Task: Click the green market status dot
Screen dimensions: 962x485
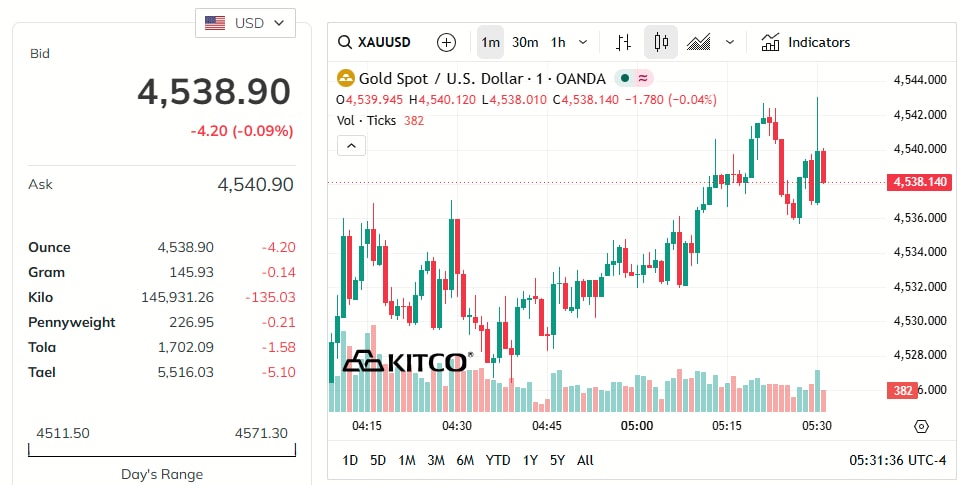Action: point(625,78)
